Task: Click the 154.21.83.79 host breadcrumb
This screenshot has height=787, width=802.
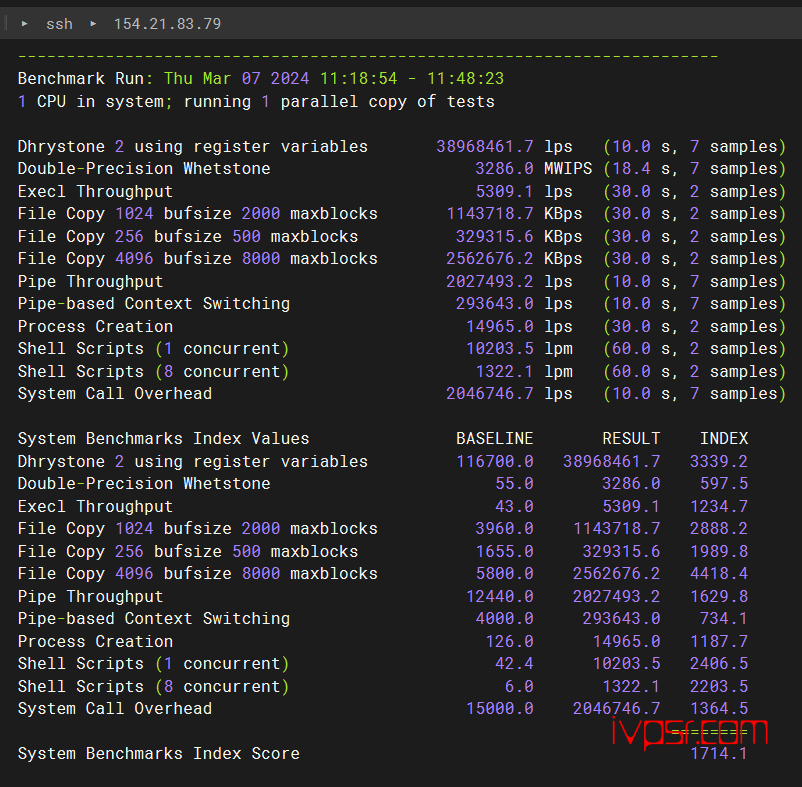Action: click(x=167, y=24)
